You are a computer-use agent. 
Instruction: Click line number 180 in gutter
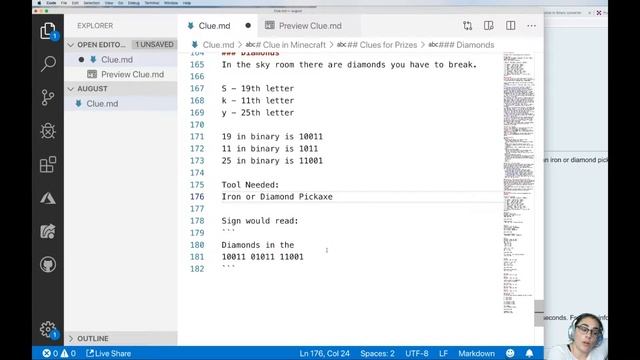197,245
